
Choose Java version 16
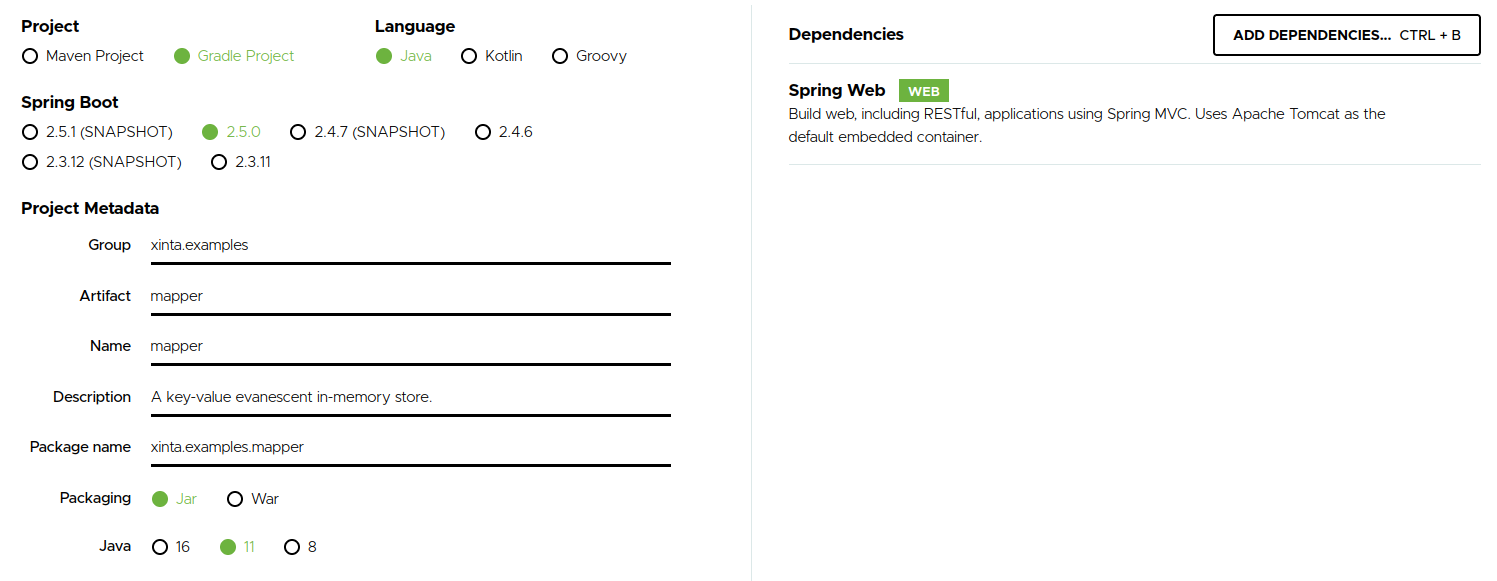pos(160,547)
